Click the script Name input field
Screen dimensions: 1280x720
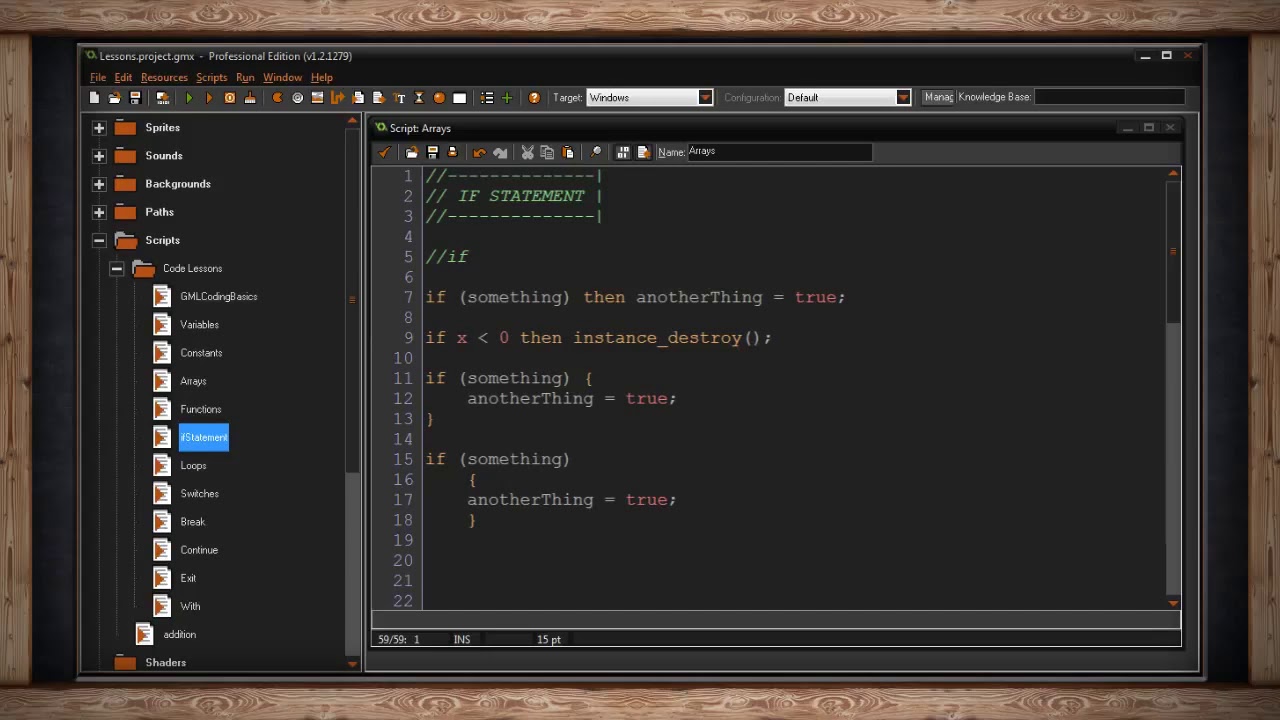(779, 152)
